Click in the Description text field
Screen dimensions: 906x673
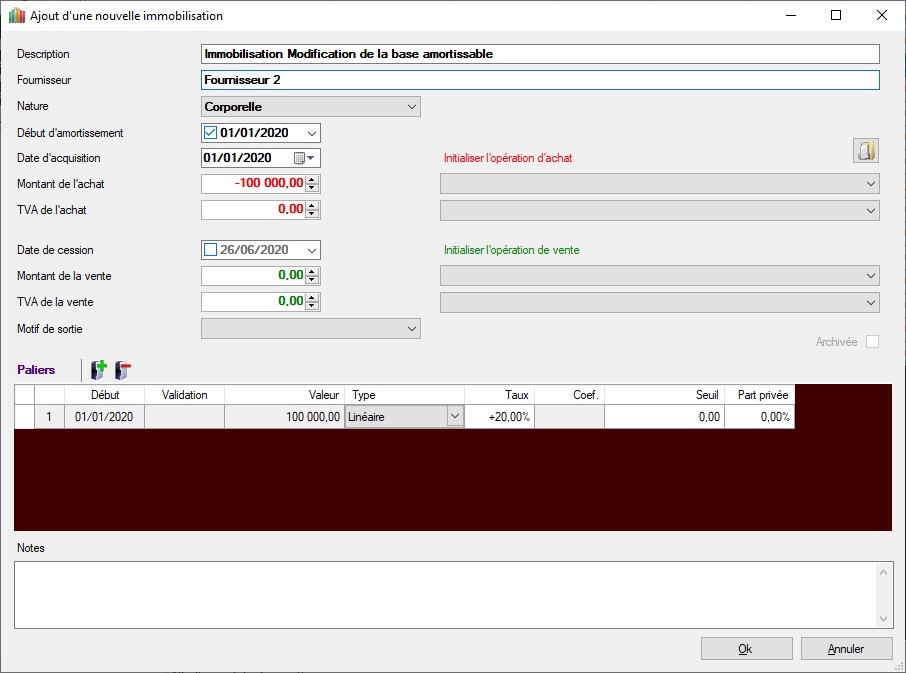point(540,54)
